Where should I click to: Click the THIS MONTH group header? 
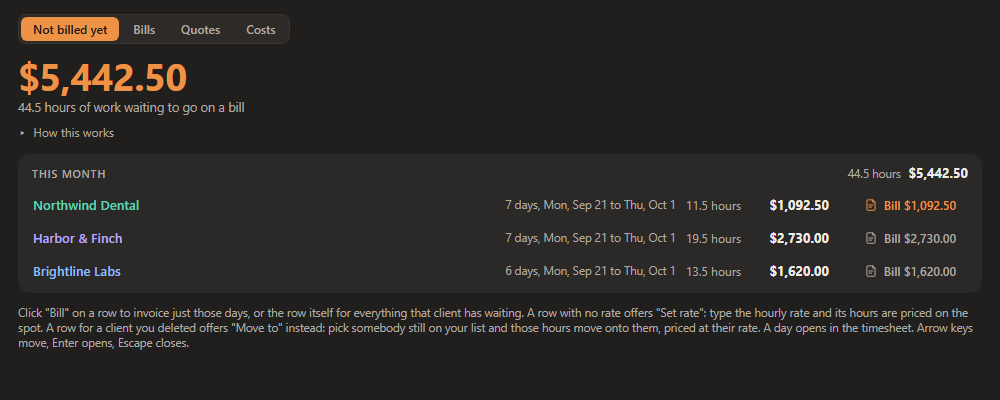click(69, 174)
